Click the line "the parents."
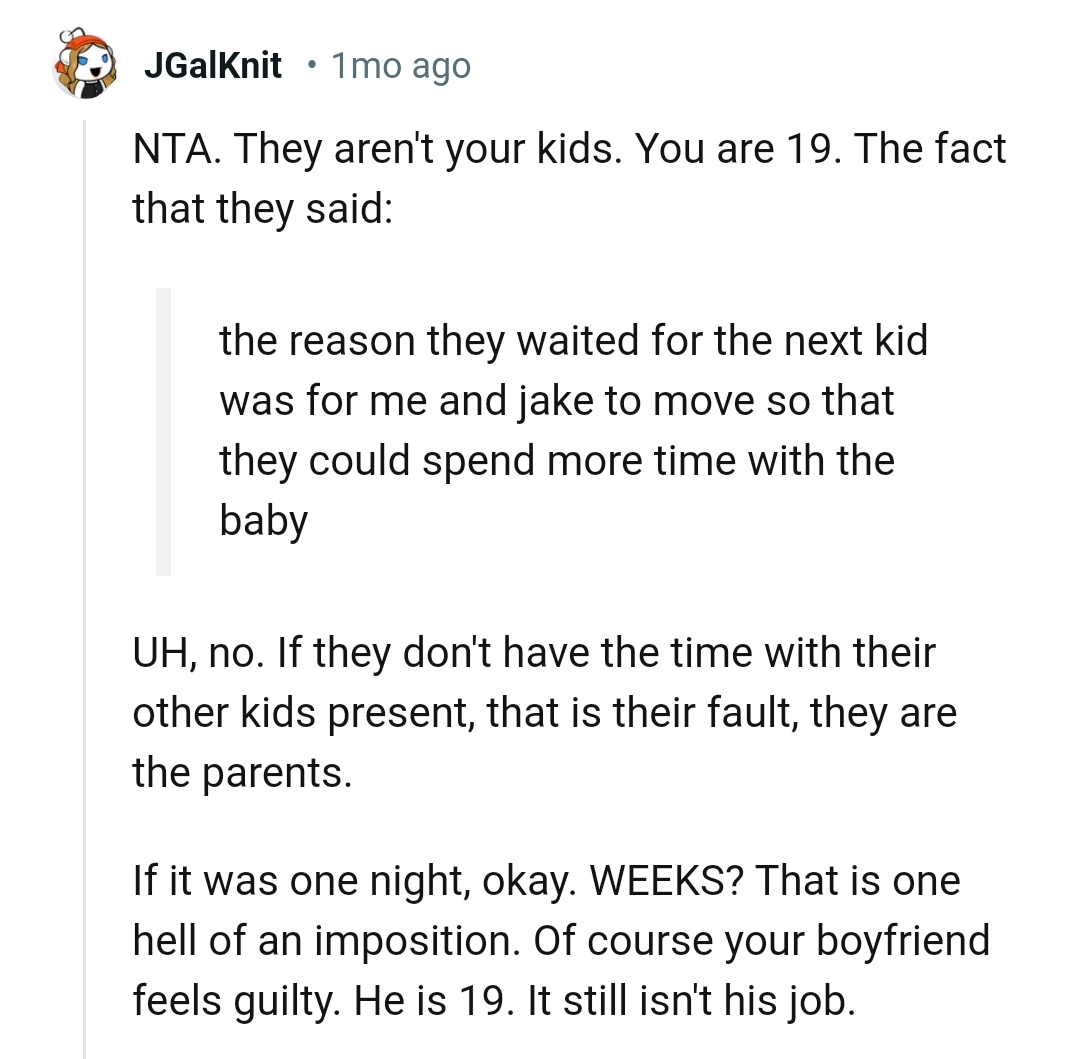Image resolution: width=1080 pixels, height=1059 pixels. click(242, 773)
